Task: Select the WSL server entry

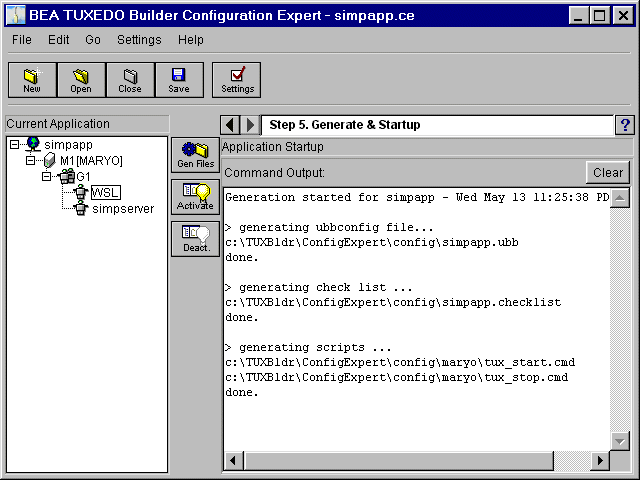Action: [x=106, y=192]
